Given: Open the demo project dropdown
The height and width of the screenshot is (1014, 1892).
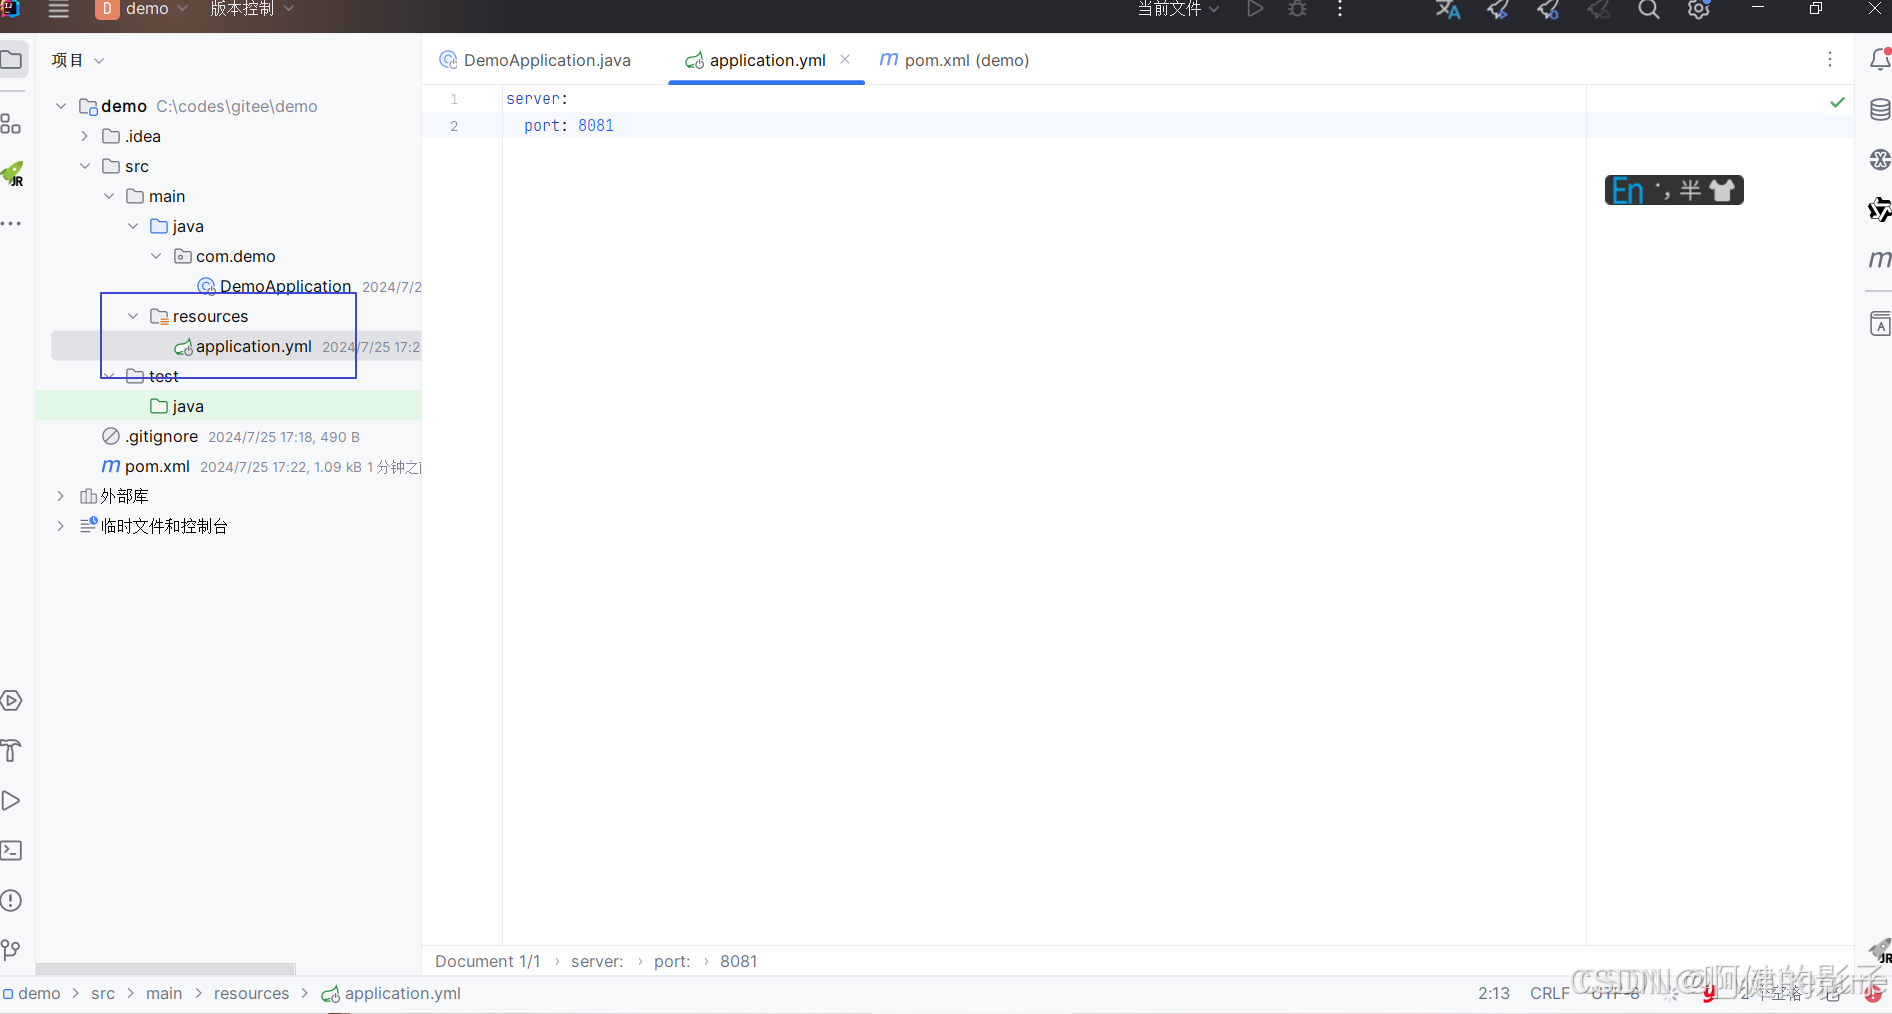Looking at the screenshot, I should [142, 9].
